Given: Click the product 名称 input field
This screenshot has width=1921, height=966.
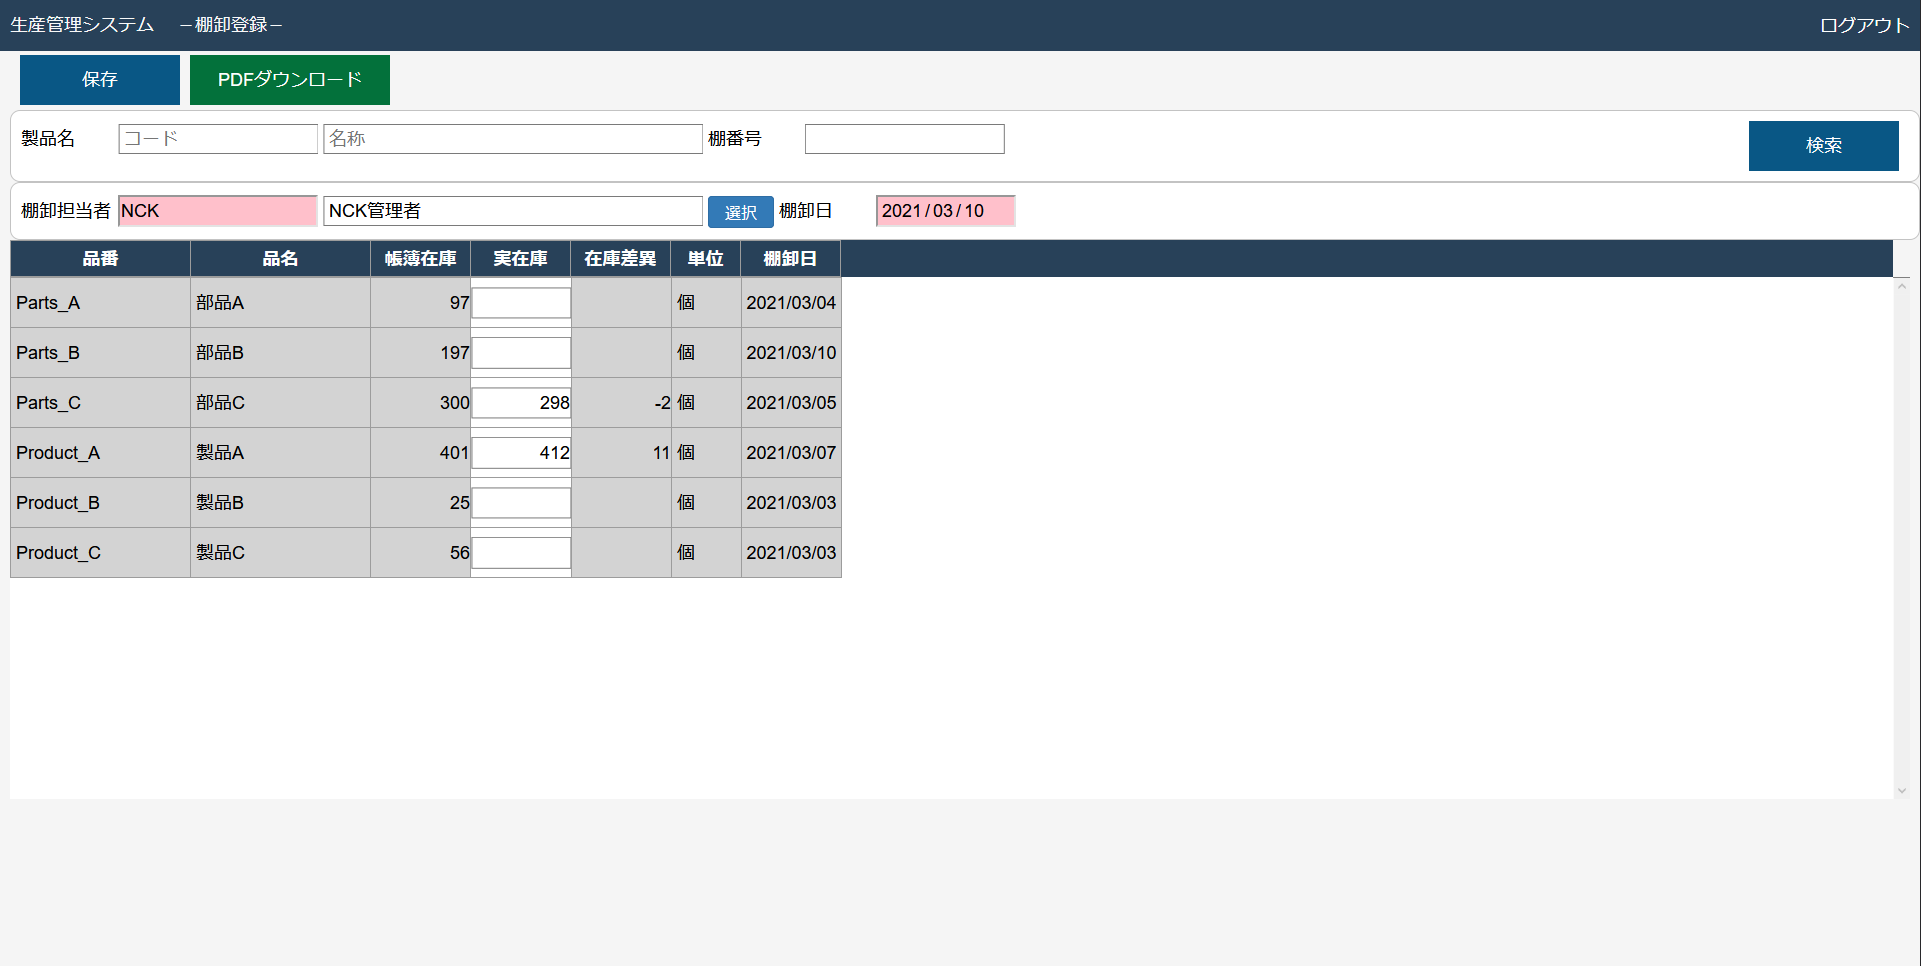Looking at the screenshot, I should coord(512,139).
